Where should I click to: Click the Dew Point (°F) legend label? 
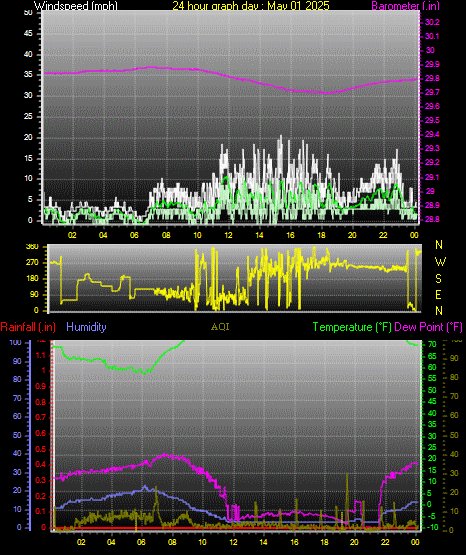[428, 327]
